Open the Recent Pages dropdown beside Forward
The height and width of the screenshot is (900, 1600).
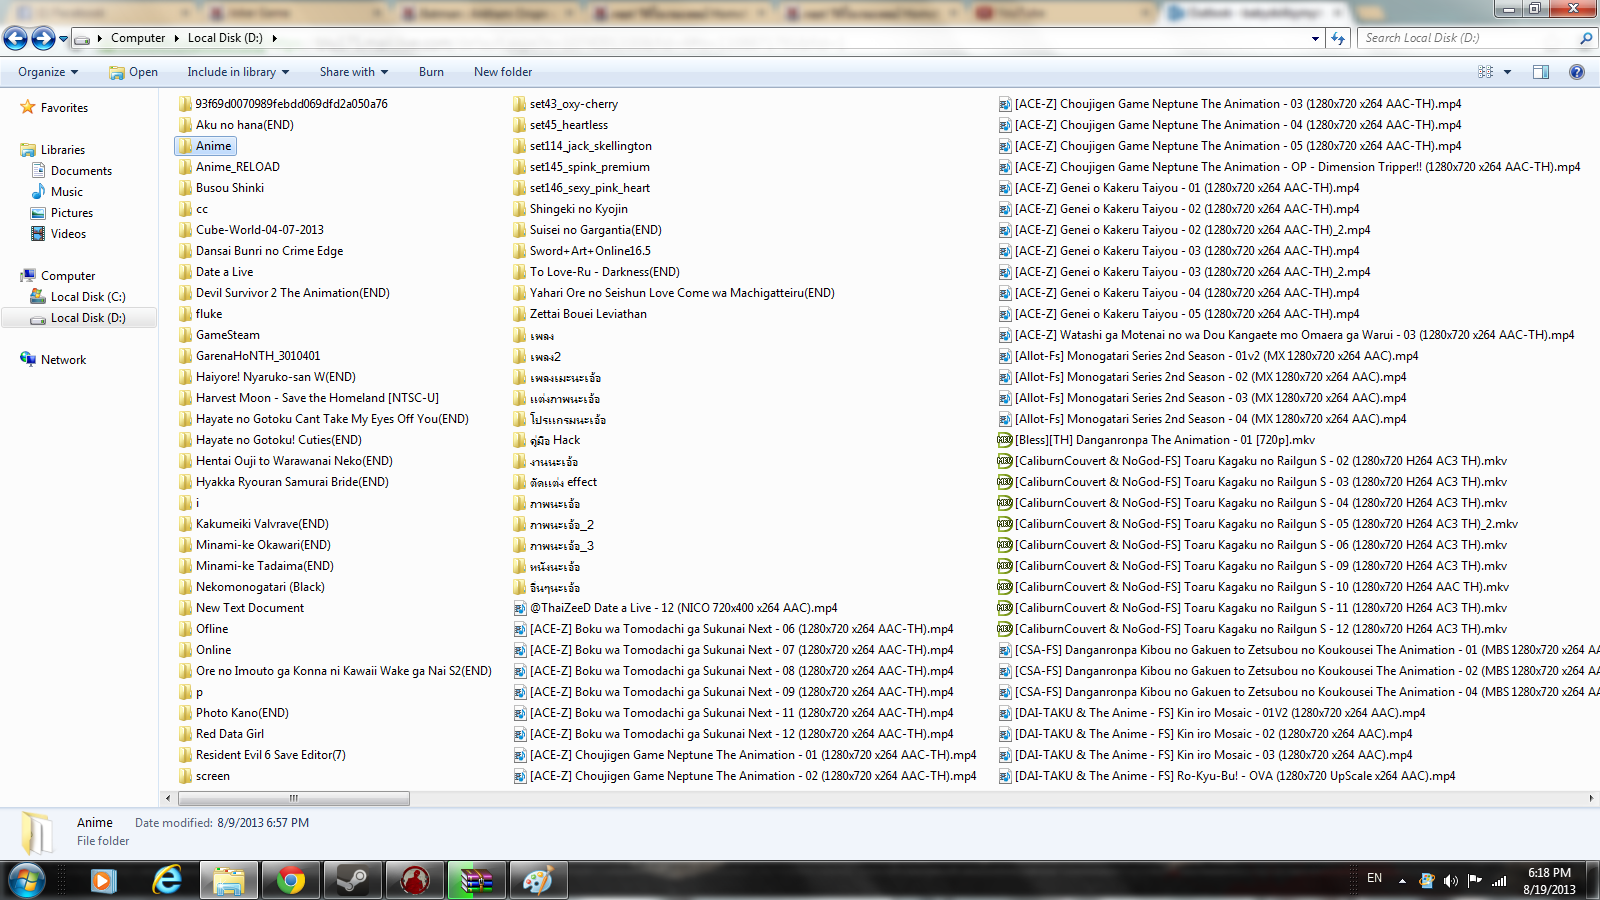[63, 39]
